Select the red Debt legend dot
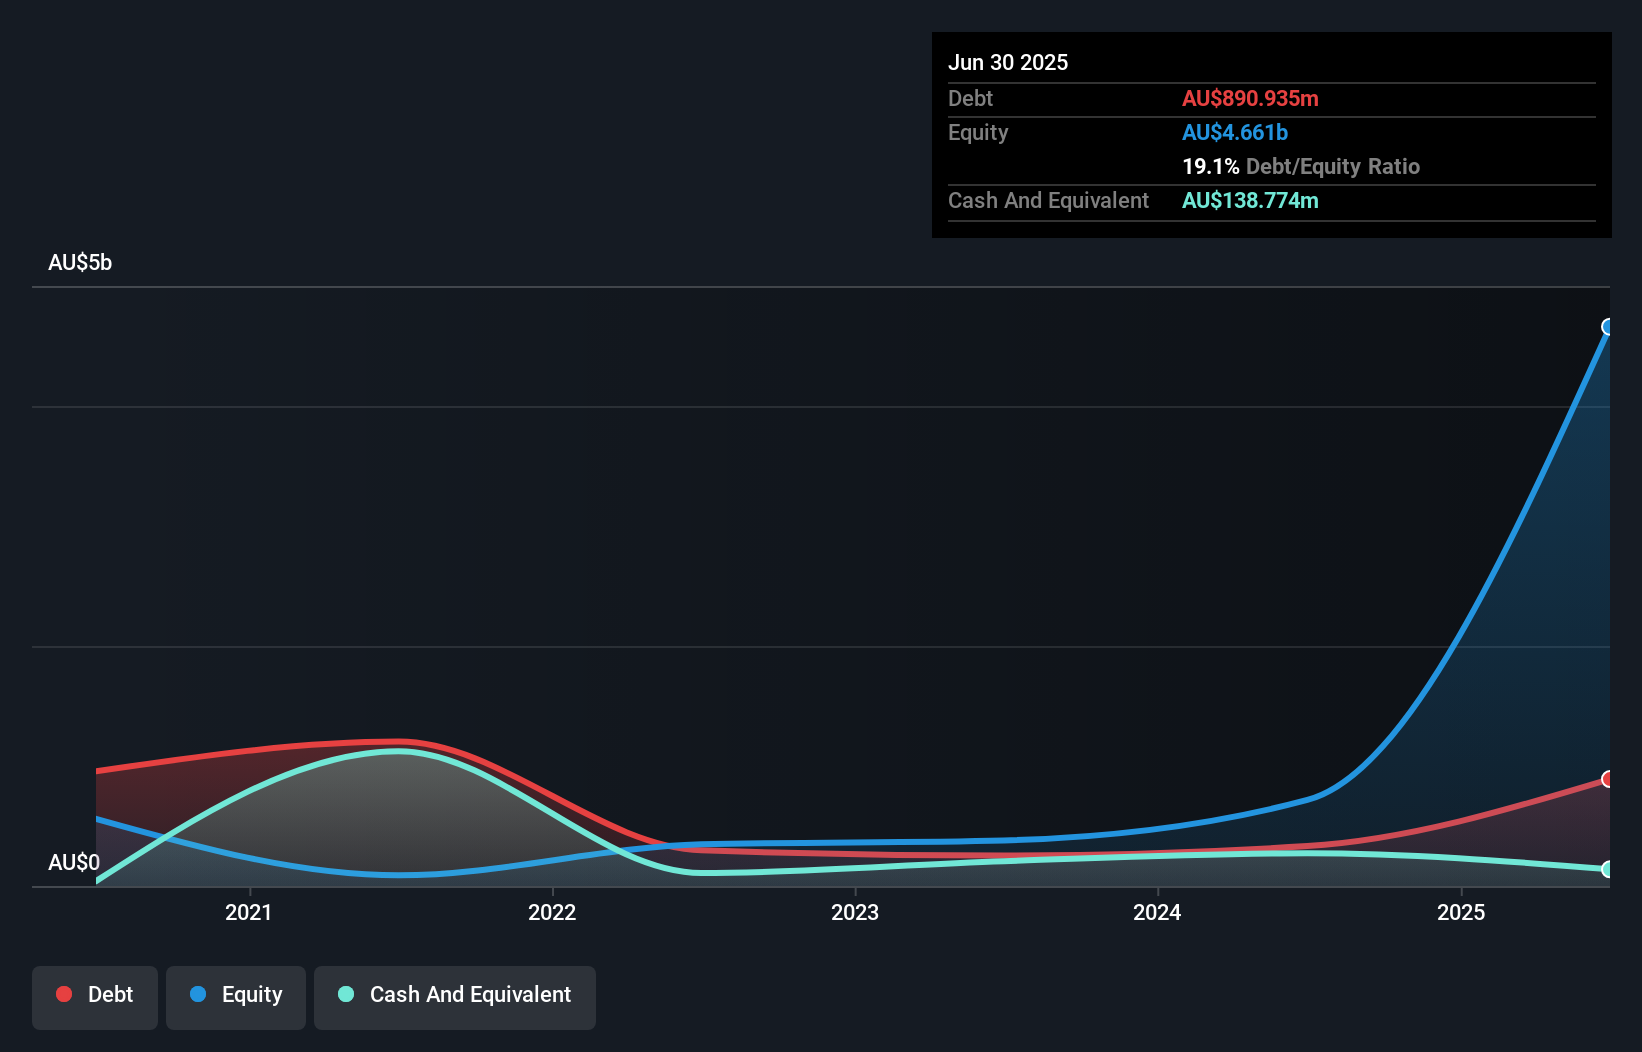The width and height of the screenshot is (1642, 1052). pos(62,994)
